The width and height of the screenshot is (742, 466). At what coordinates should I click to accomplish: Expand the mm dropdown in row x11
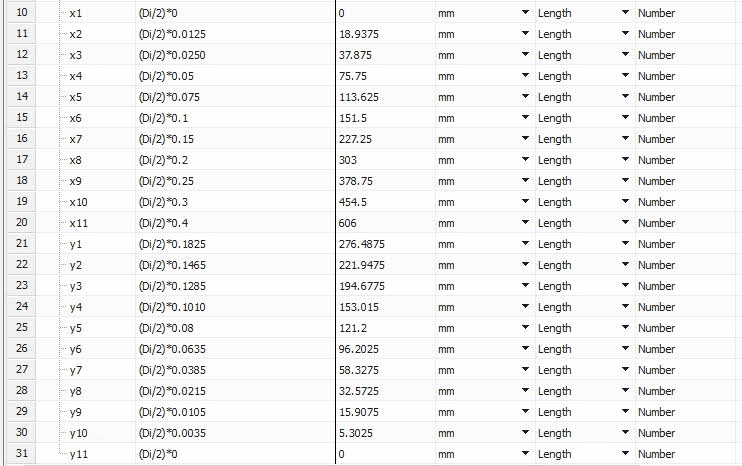525,223
